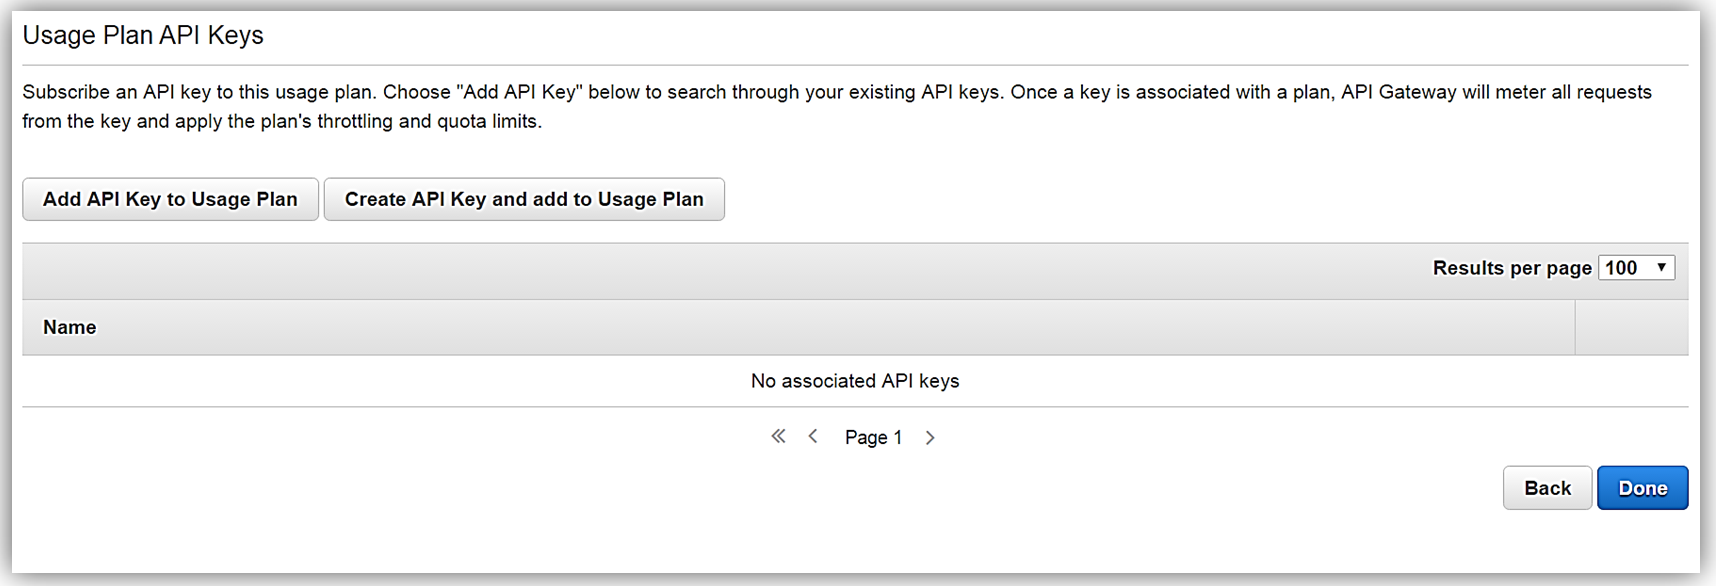Click the gray toolbar strip above the table
This screenshot has width=1716, height=586.
[x=700, y=270]
